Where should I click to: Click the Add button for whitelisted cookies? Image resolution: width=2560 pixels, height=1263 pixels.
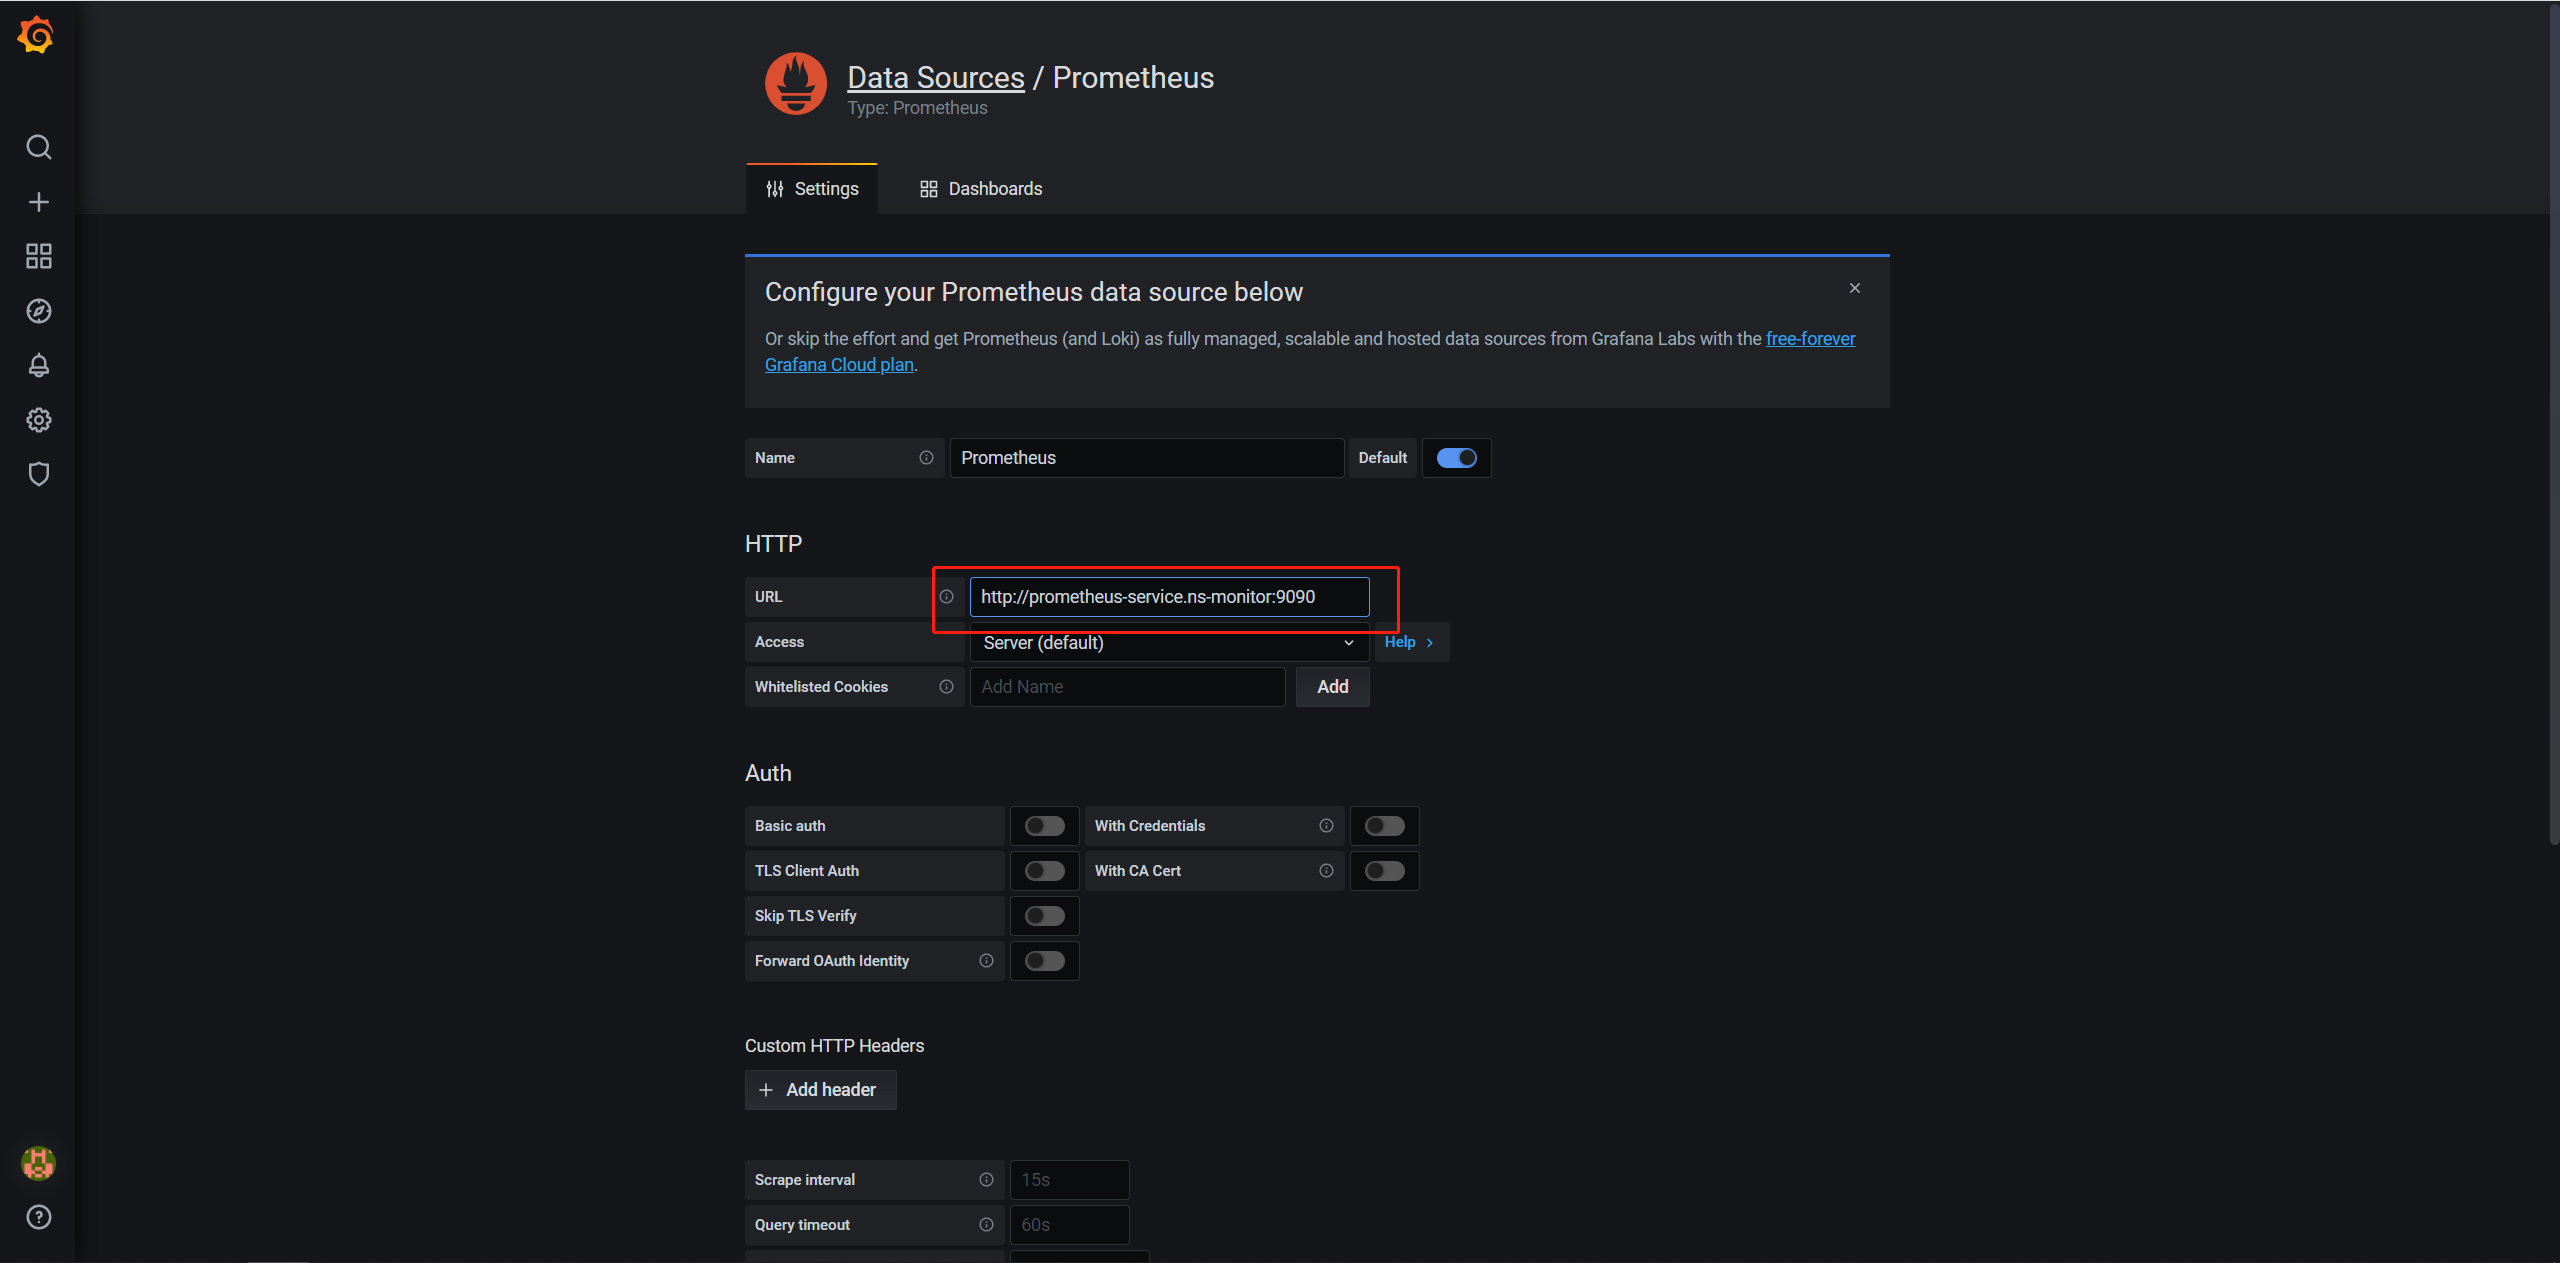tap(1332, 687)
